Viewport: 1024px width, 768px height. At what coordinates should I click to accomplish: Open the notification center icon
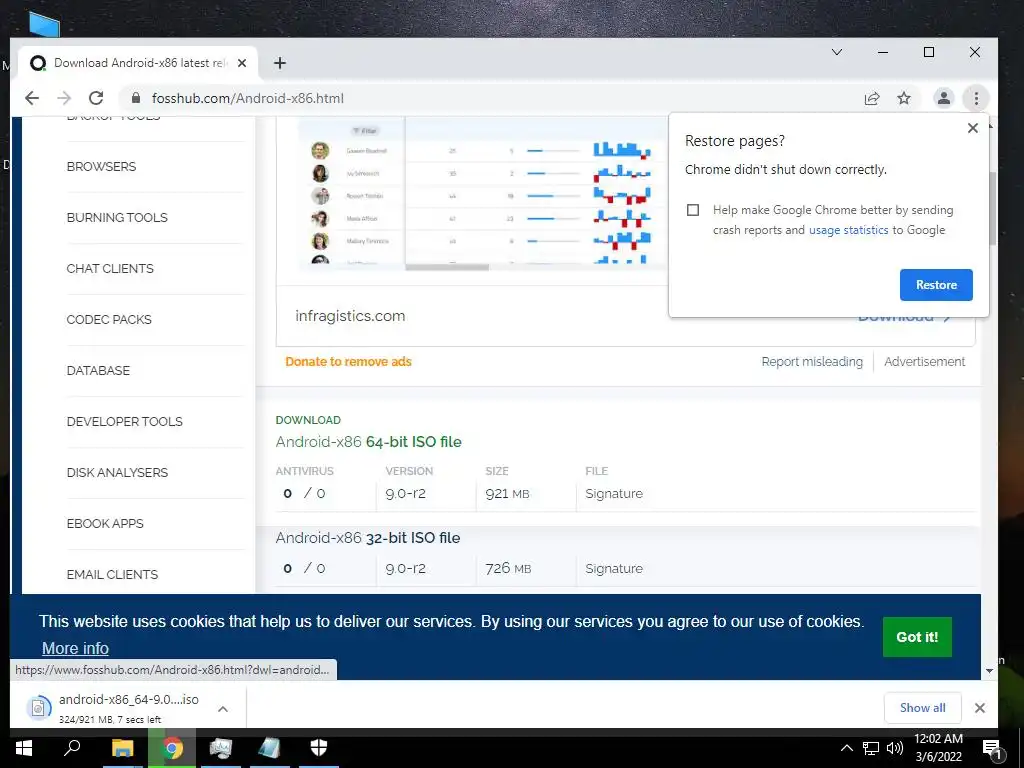(x=991, y=749)
